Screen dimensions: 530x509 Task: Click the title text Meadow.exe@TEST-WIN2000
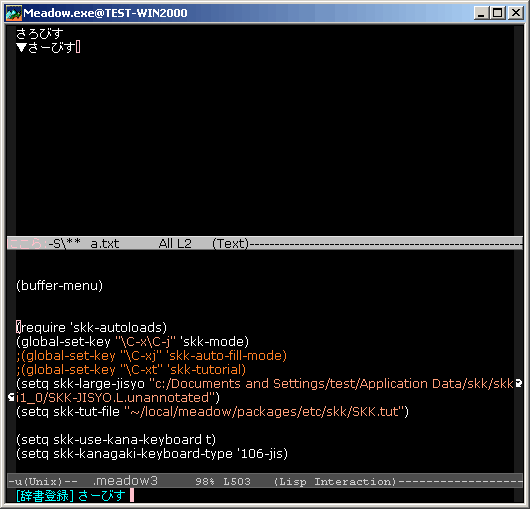tap(105, 13)
